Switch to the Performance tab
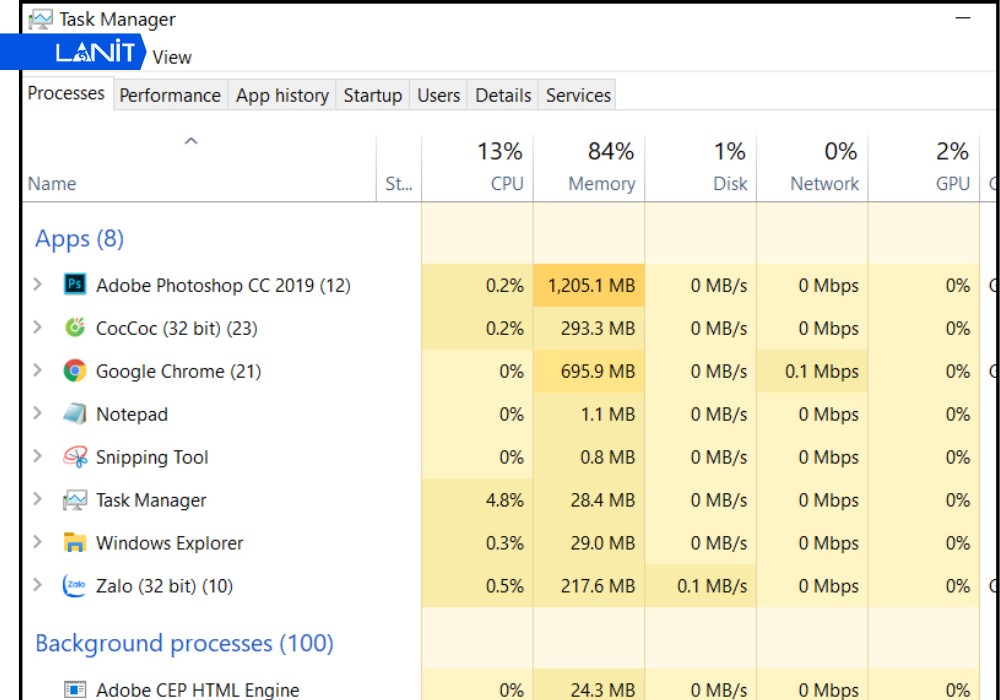This screenshot has height=700, width=1000. [170, 95]
